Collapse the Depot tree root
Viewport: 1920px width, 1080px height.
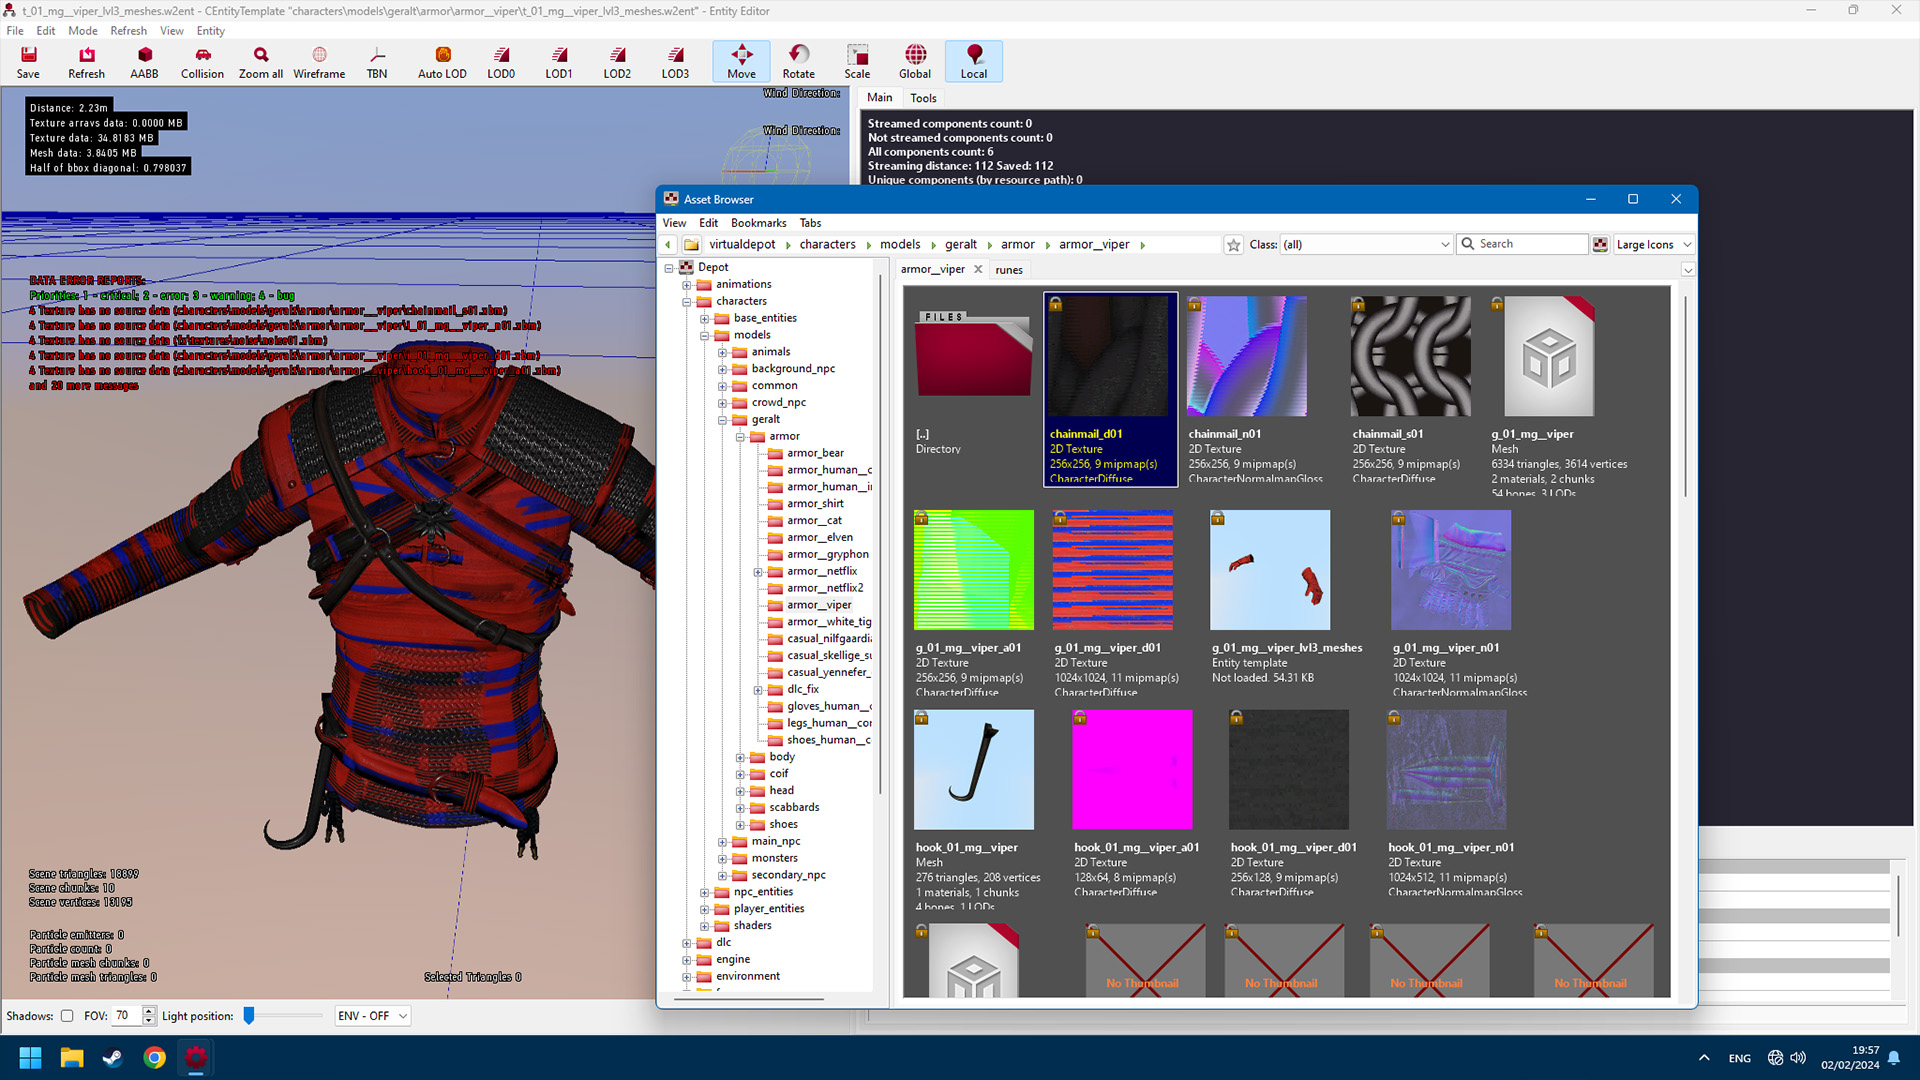[x=669, y=268]
